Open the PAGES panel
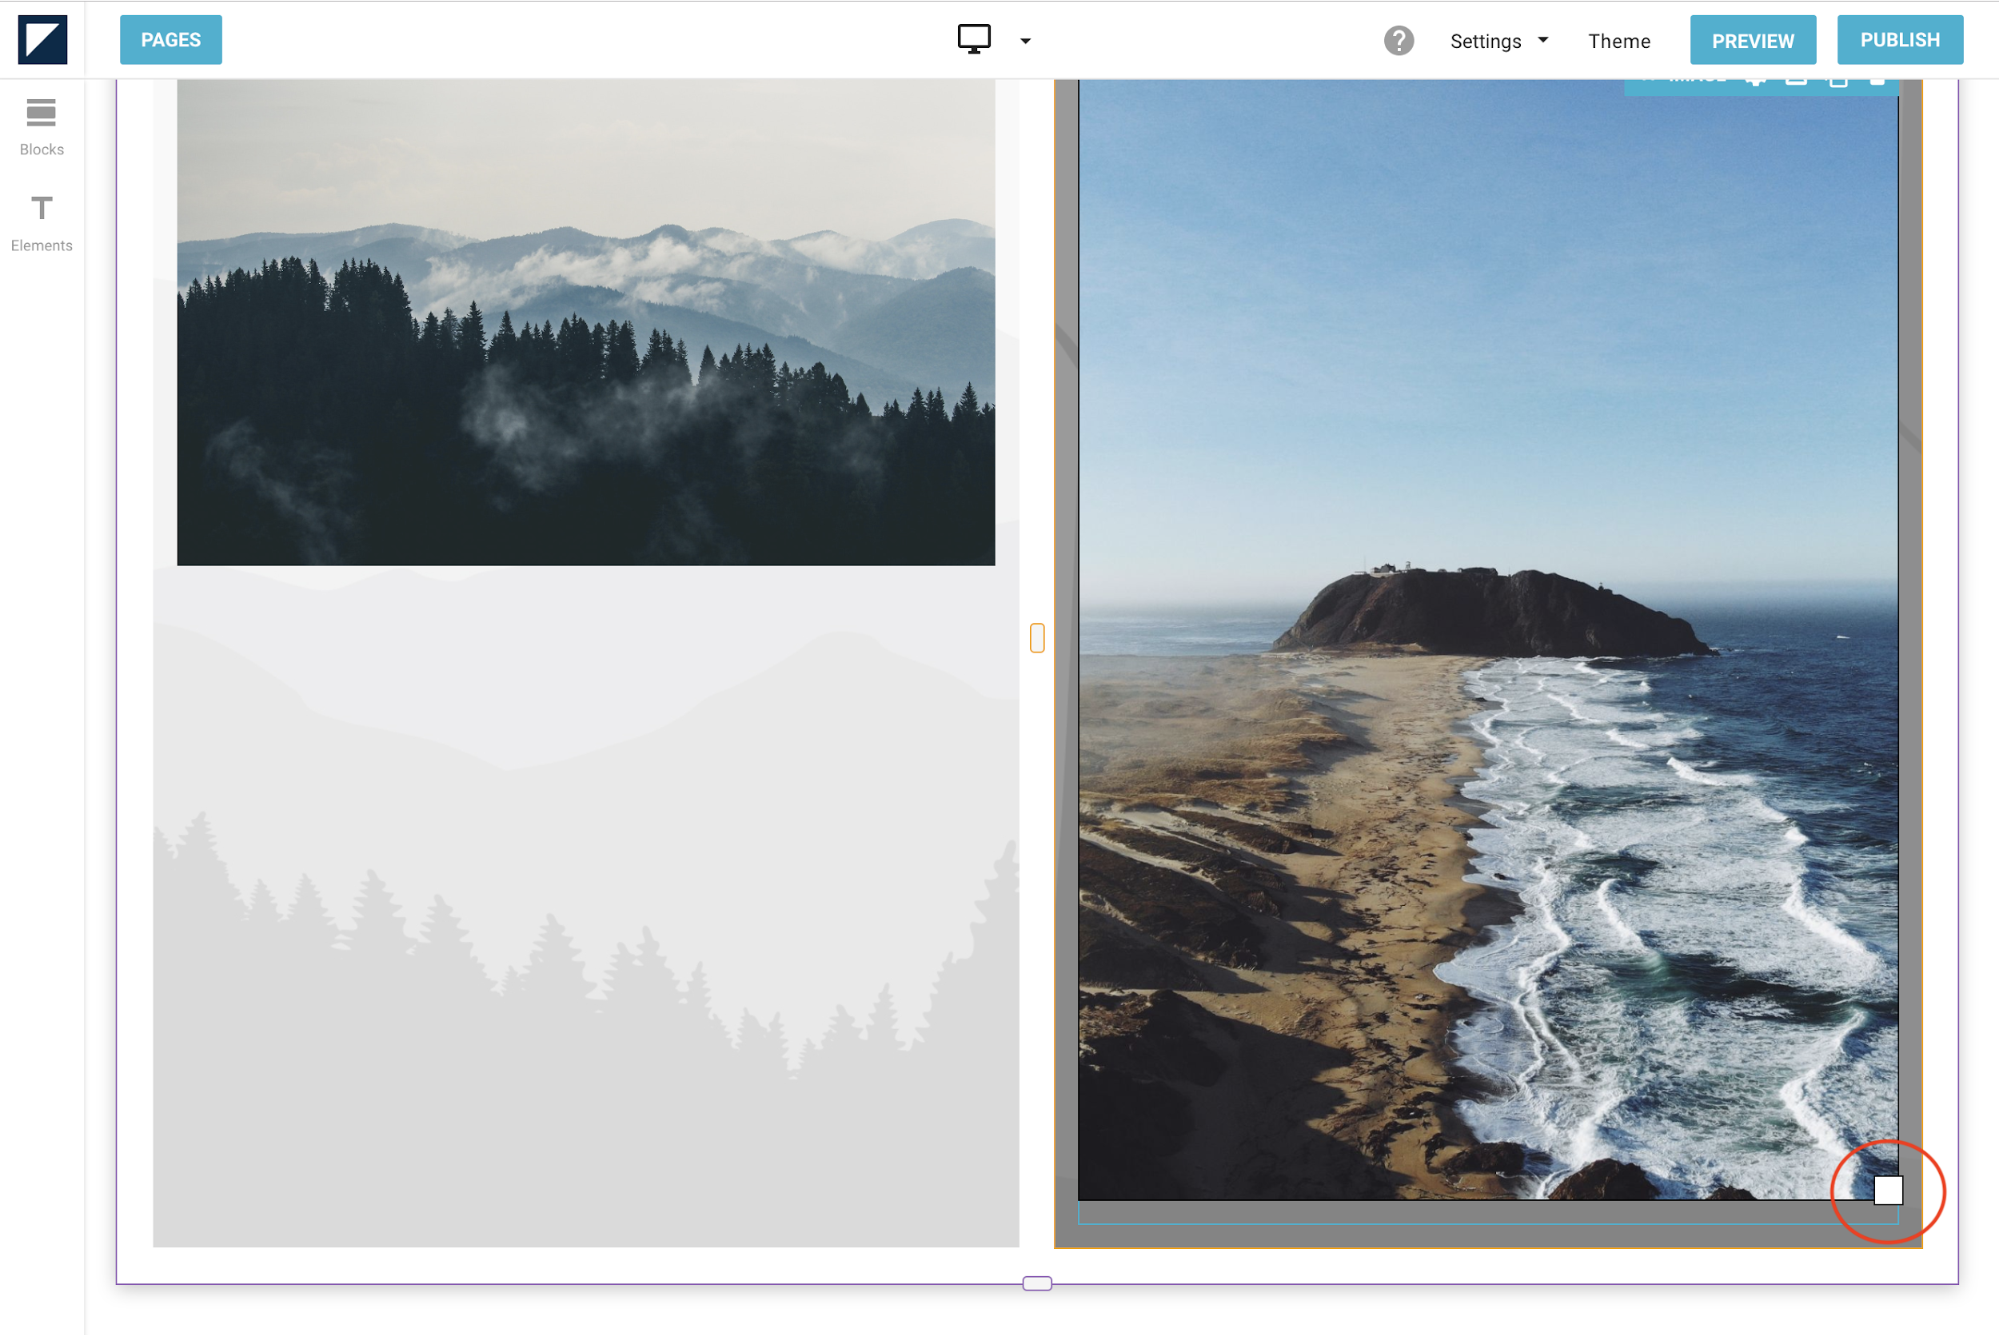The image size is (1999, 1335). 171,40
